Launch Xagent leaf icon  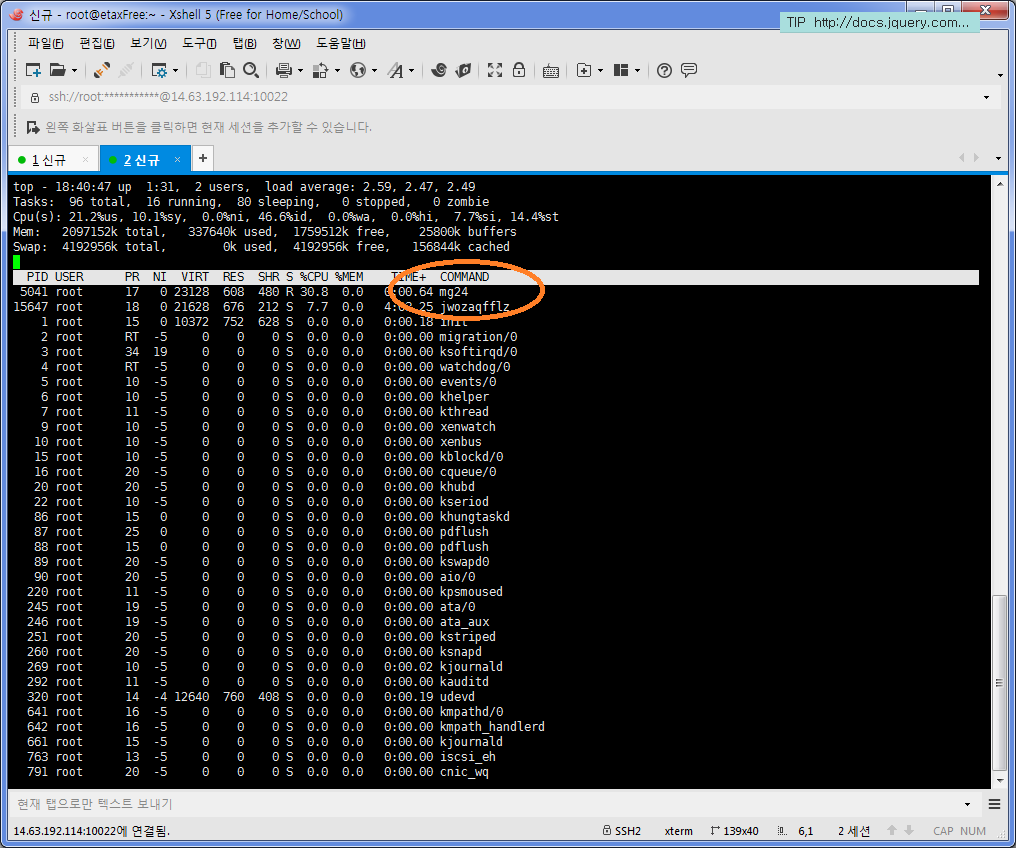(x=463, y=70)
